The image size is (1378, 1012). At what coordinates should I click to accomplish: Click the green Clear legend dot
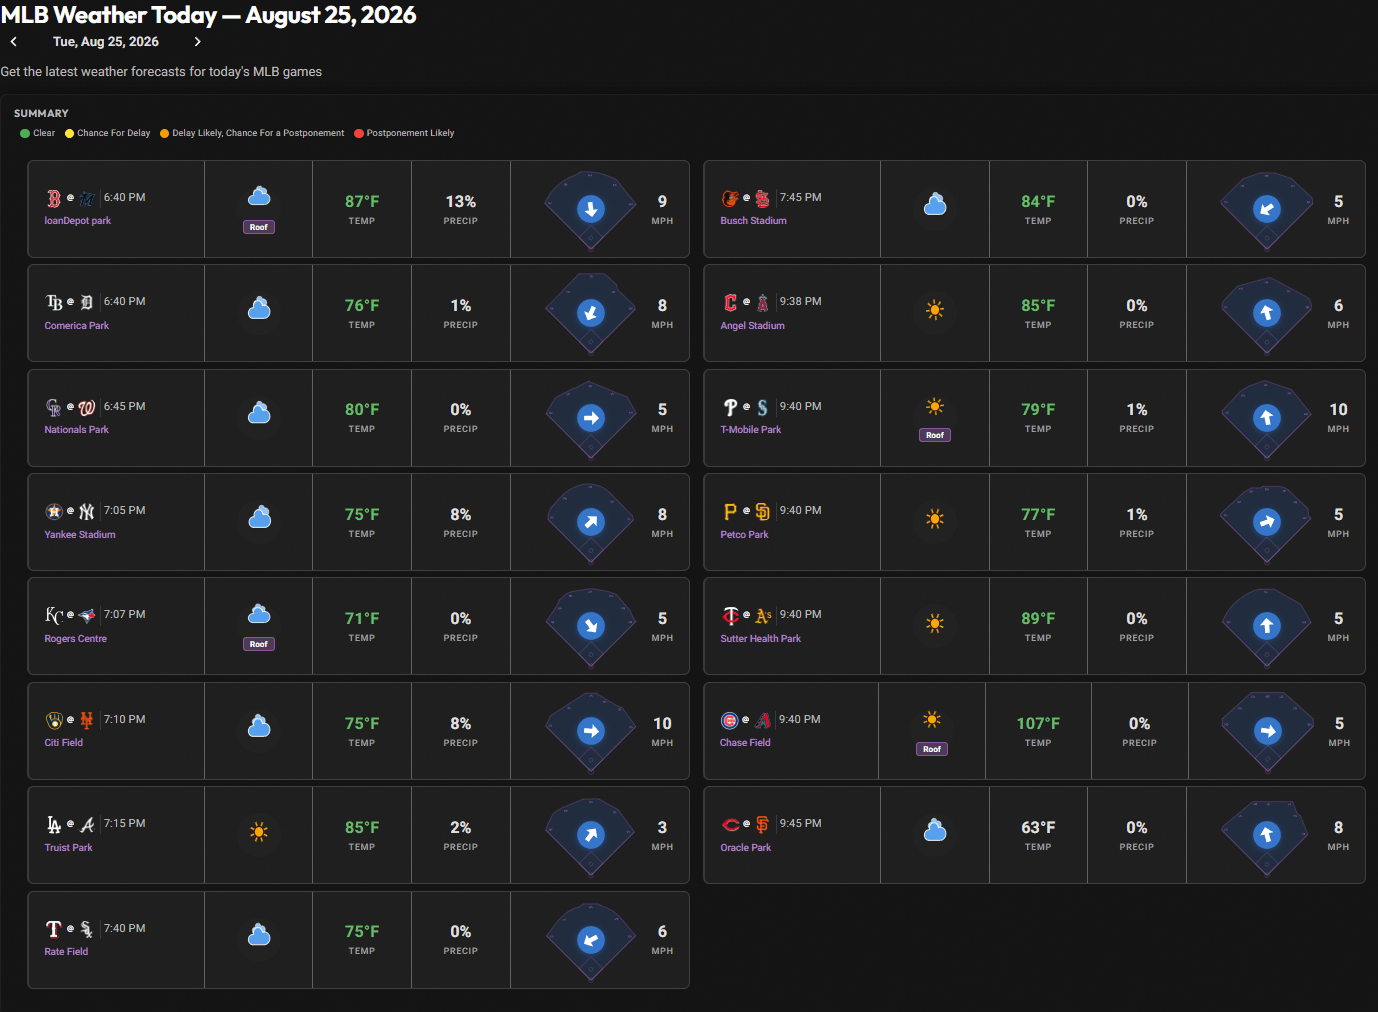point(25,133)
